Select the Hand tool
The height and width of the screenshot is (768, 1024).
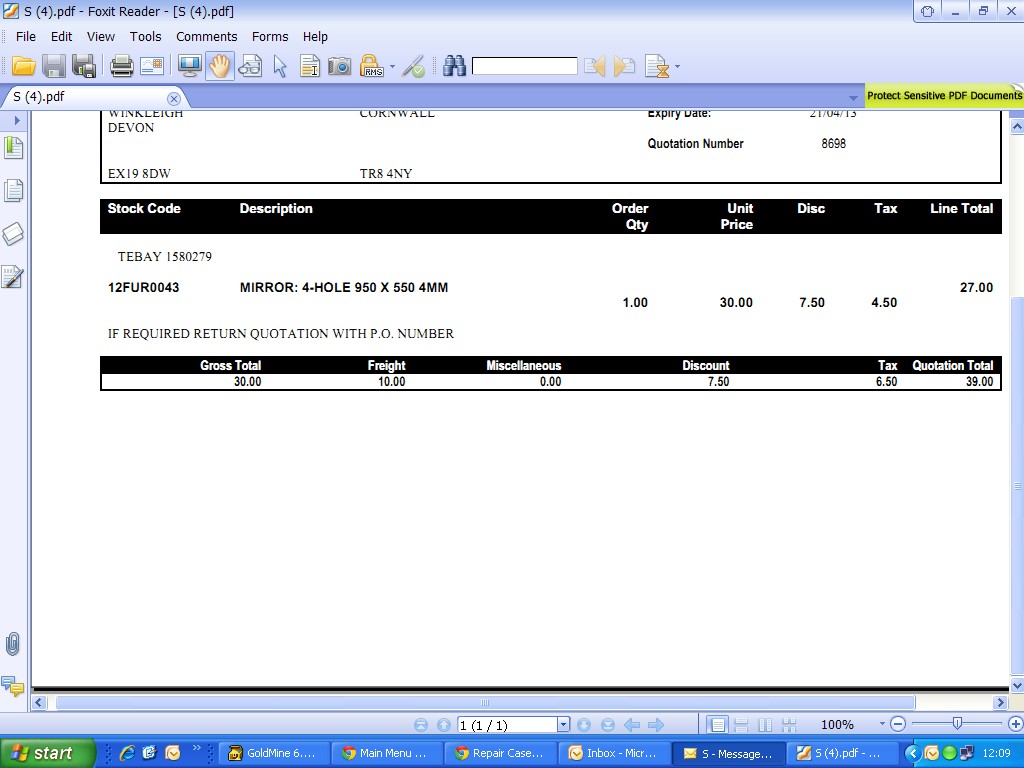pyautogui.click(x=219, y=67)
